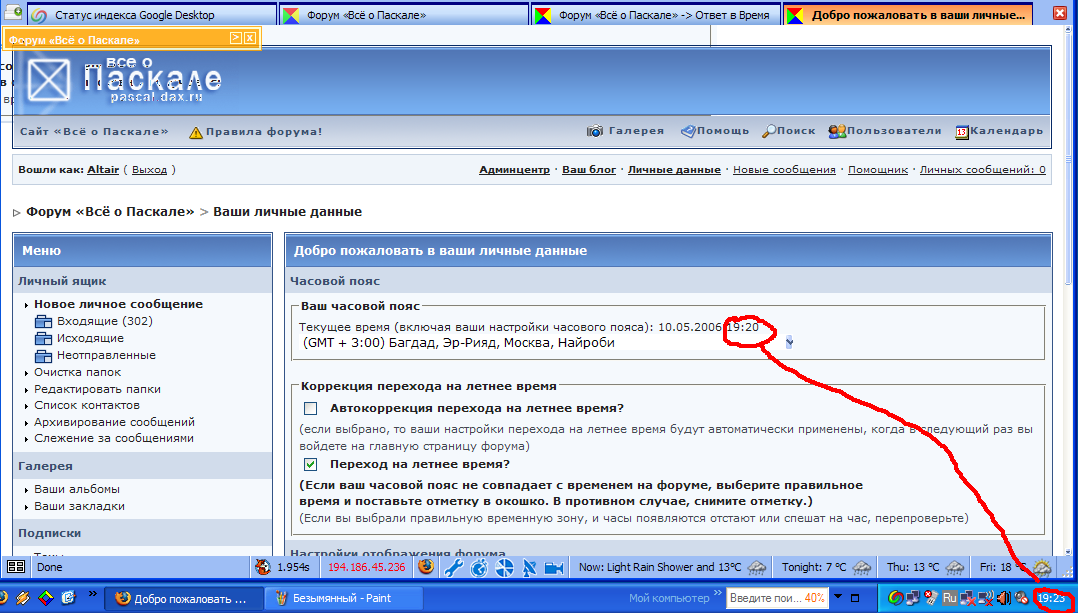Uncheck the Переход на летнее время checkbox

311,465
